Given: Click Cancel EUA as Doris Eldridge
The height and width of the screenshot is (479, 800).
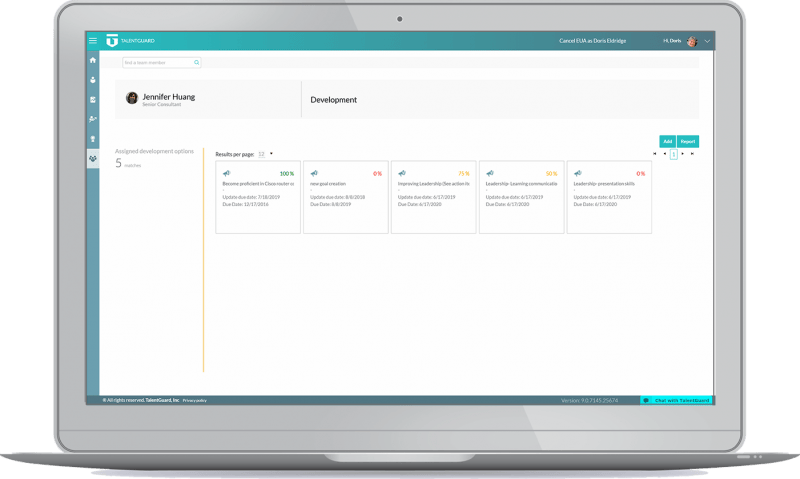Looking at the screenshot, I should pos(594,41).
